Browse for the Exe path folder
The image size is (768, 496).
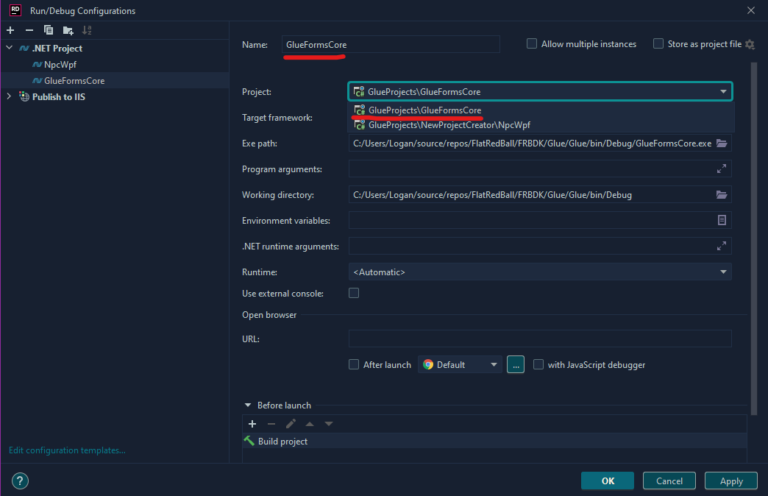[x=722, y=143]
